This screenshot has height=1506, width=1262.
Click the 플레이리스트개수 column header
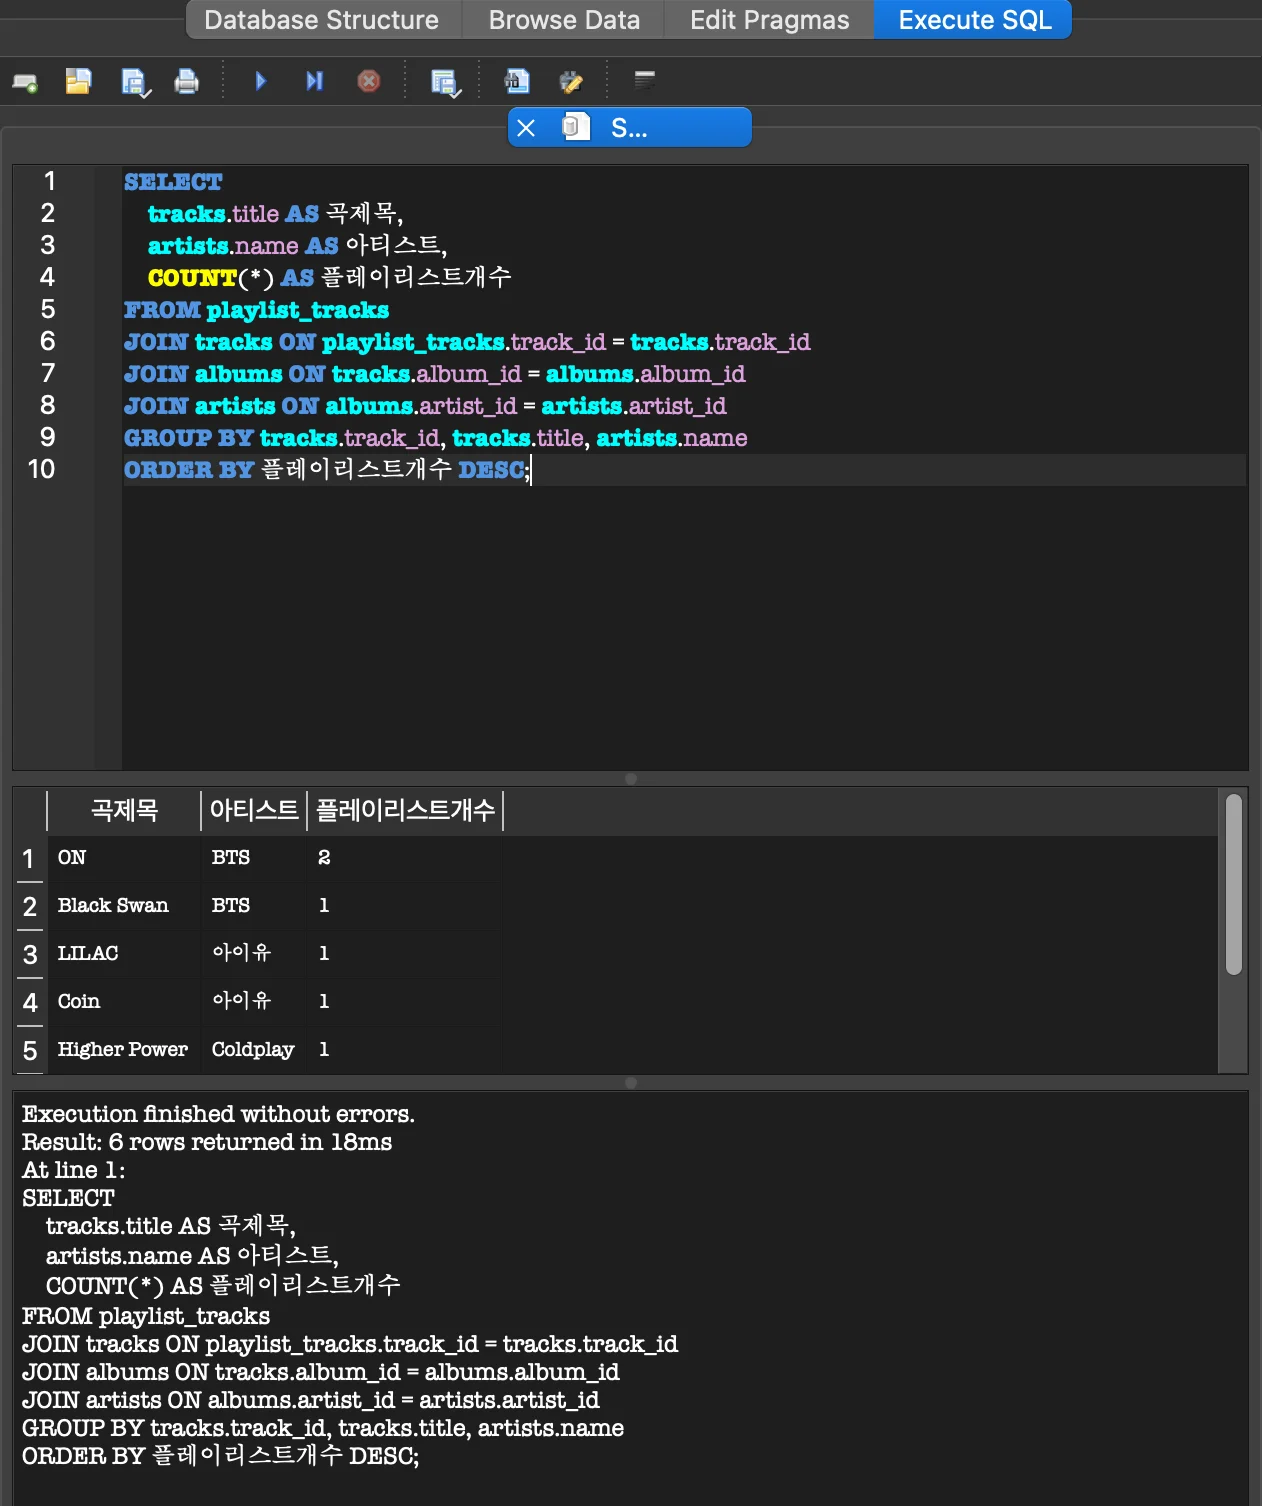[x=405, y=810]
